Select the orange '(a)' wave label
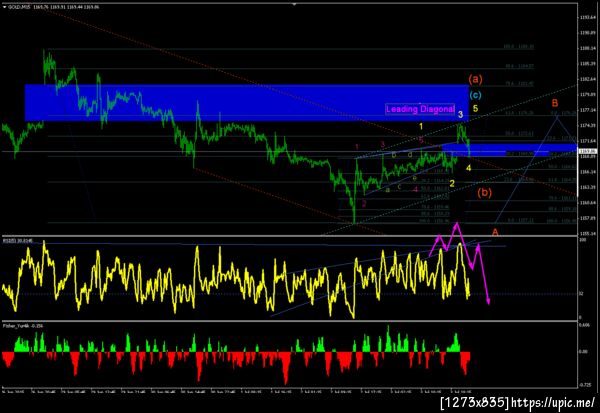 point(476,79)
